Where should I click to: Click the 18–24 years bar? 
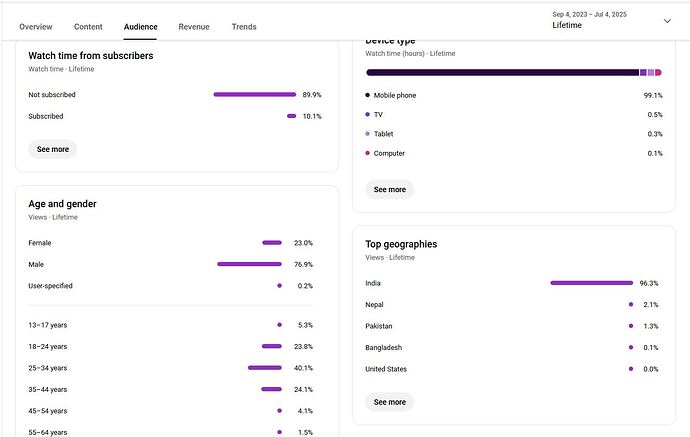272,346
